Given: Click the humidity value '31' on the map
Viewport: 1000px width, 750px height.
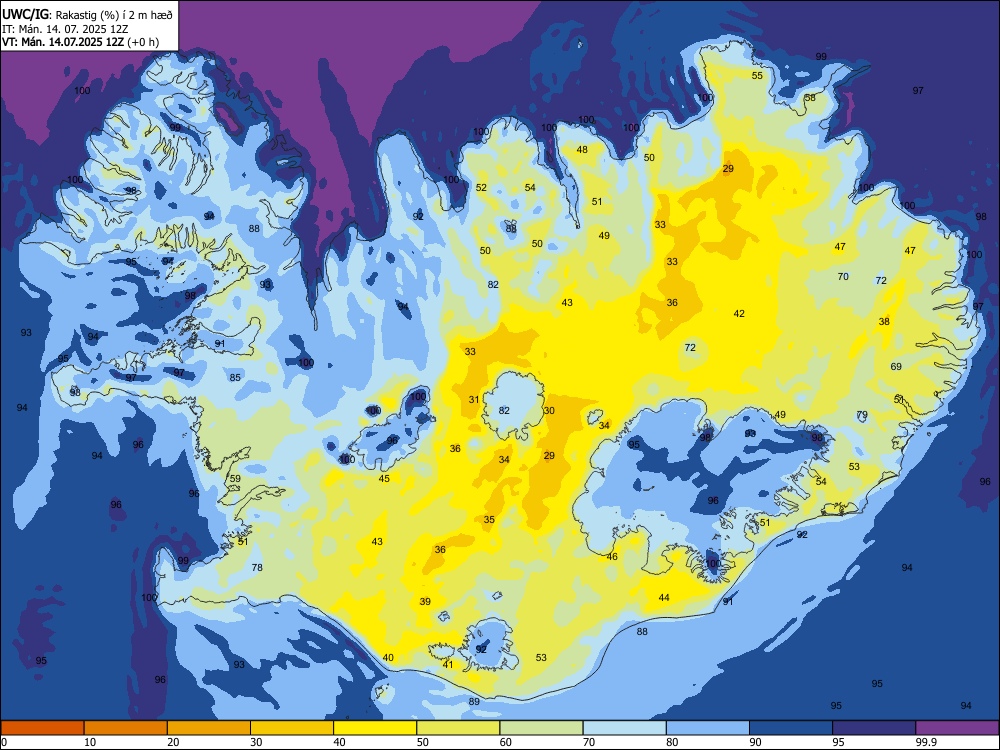Looking at the screenshot, I should pyautogui.click(x=474, y=399).
